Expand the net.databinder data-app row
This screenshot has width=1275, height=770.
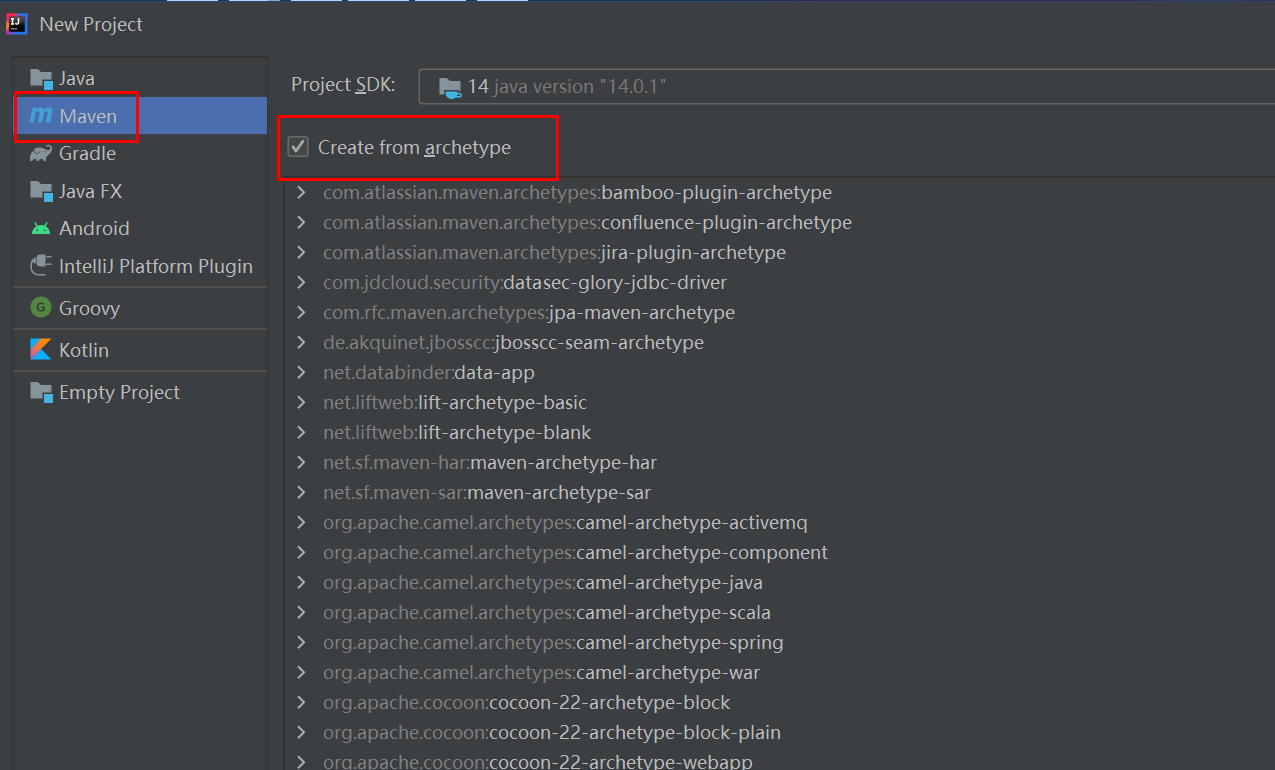point(301,373)
